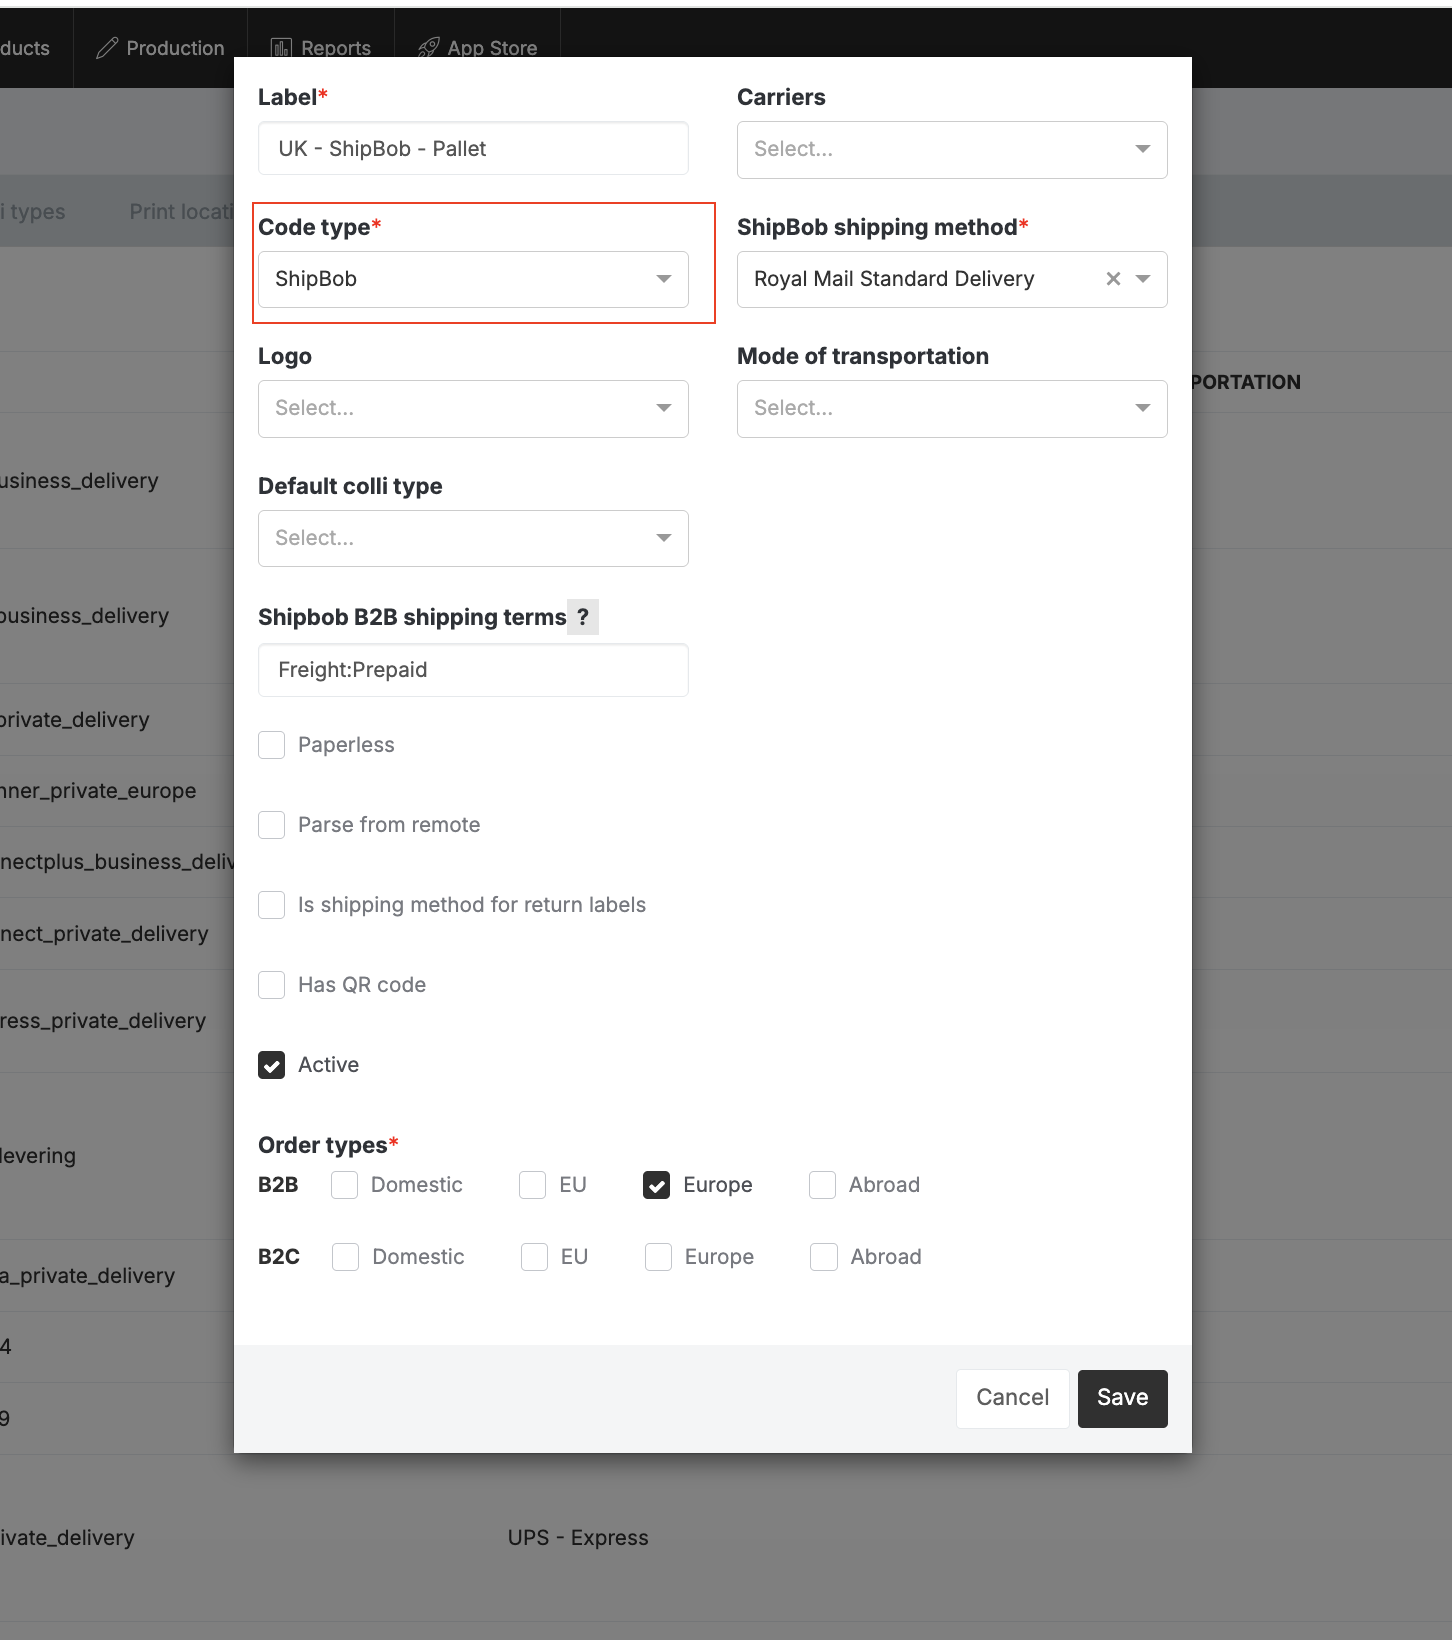Click the UPS - Express cell
This screenshot has width=1452, height=1640.
(578, 1538)
